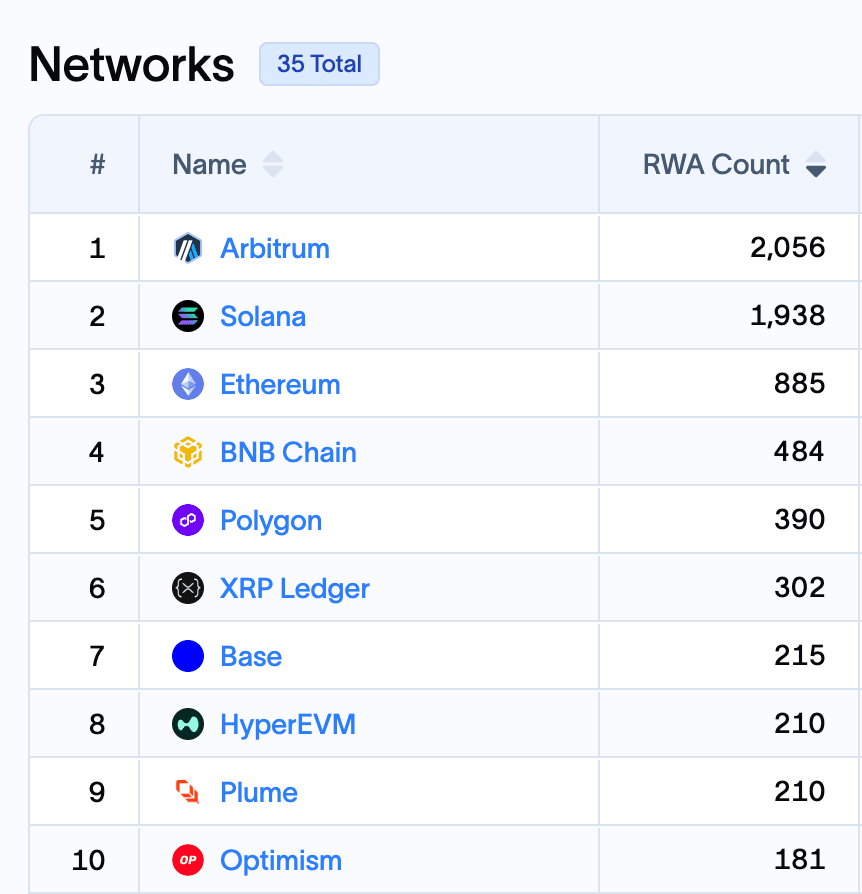Select the 390 RWA count cell
Viewport: 862px width, 894px height.
(730, 520)
